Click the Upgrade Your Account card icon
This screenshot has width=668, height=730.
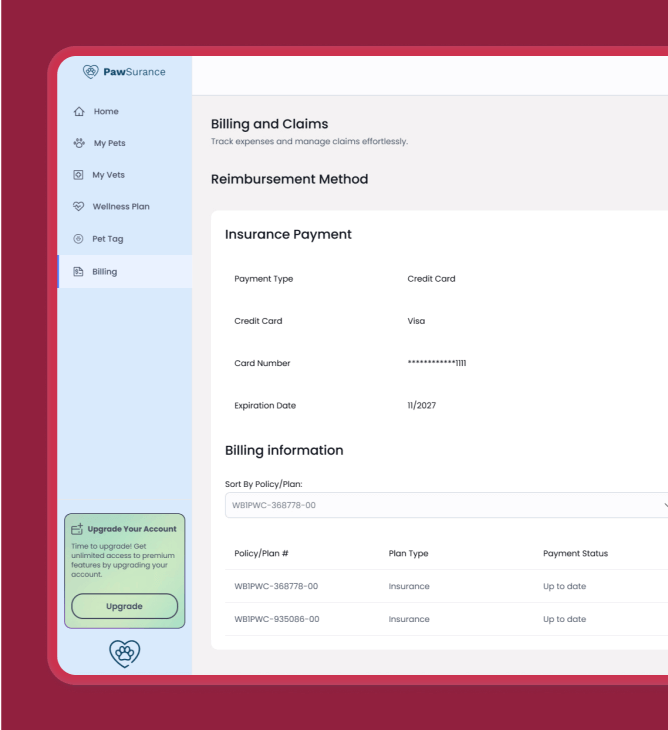[77, 529]
